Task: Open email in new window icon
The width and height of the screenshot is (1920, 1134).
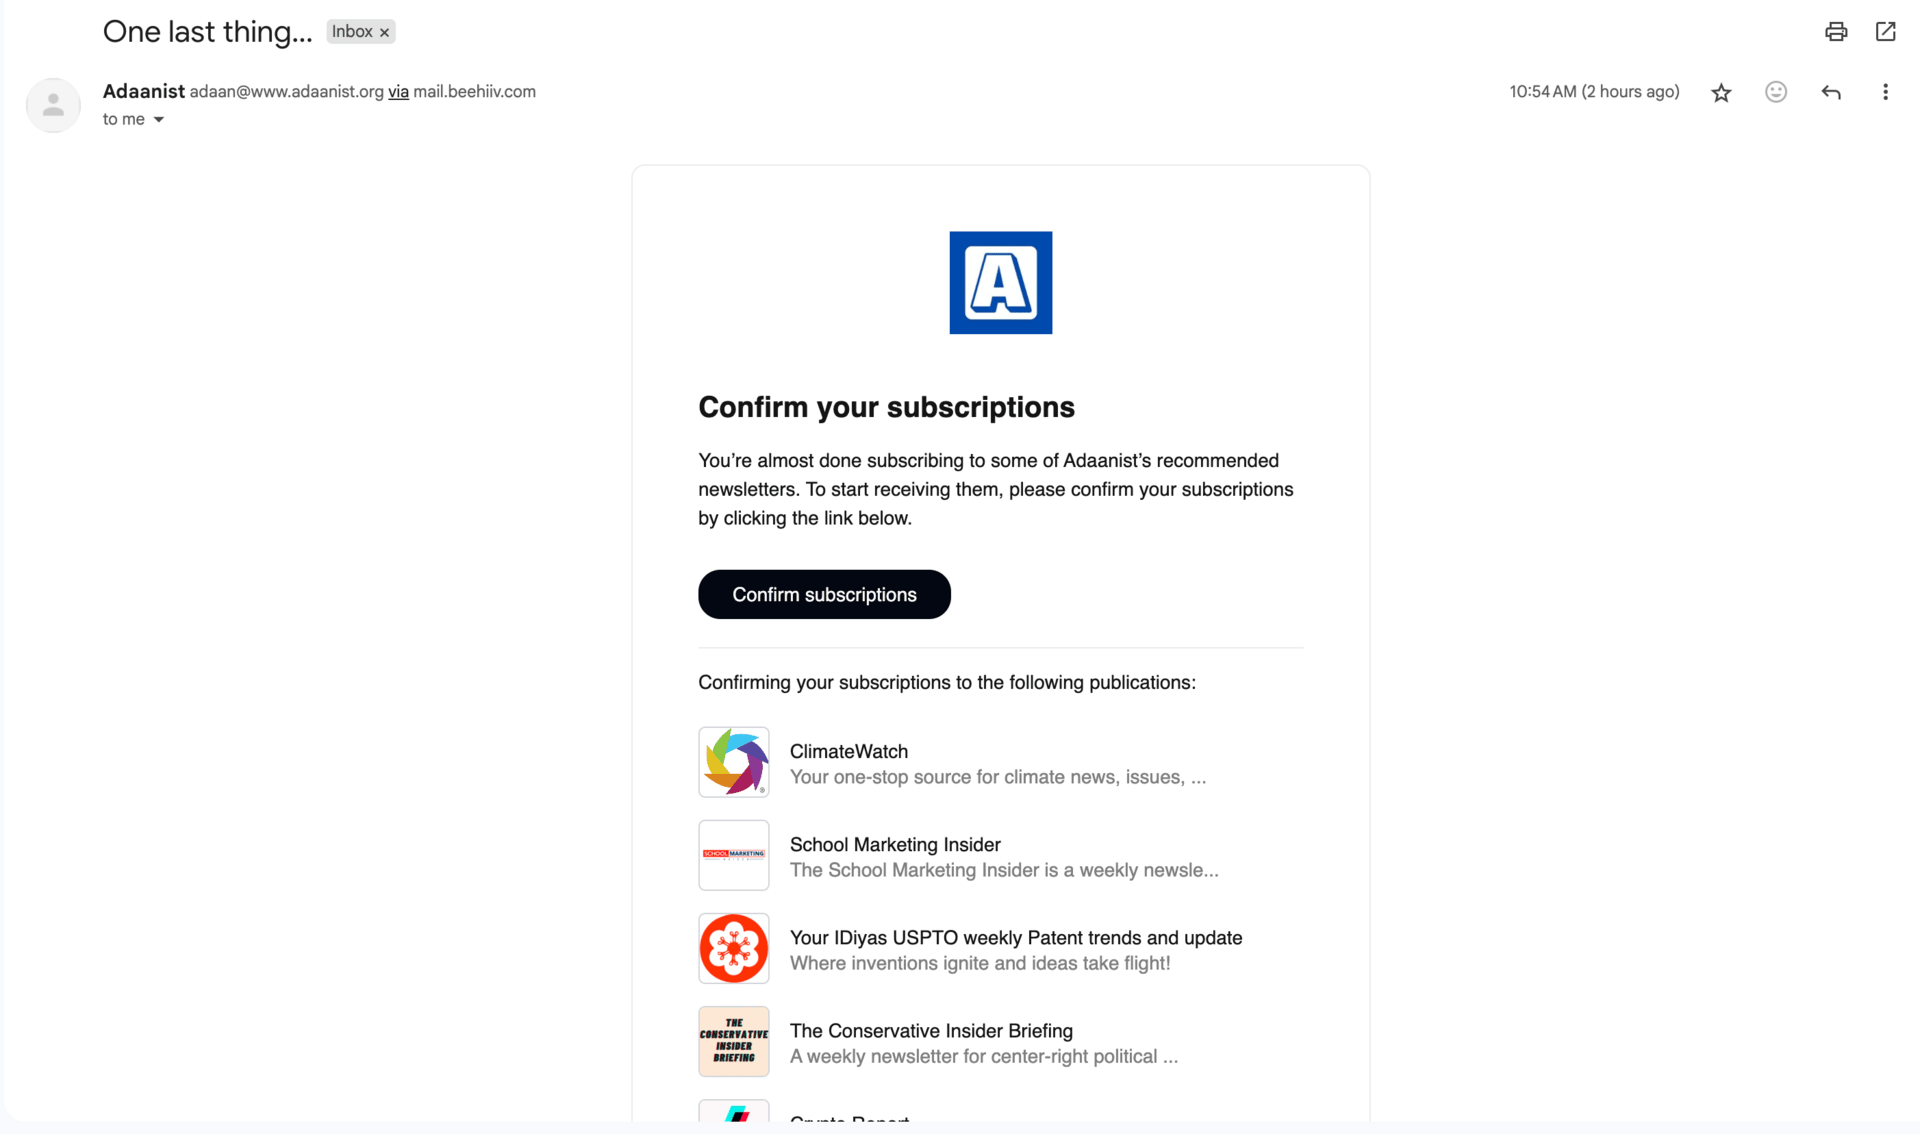Action: (x=1886, y=32)
